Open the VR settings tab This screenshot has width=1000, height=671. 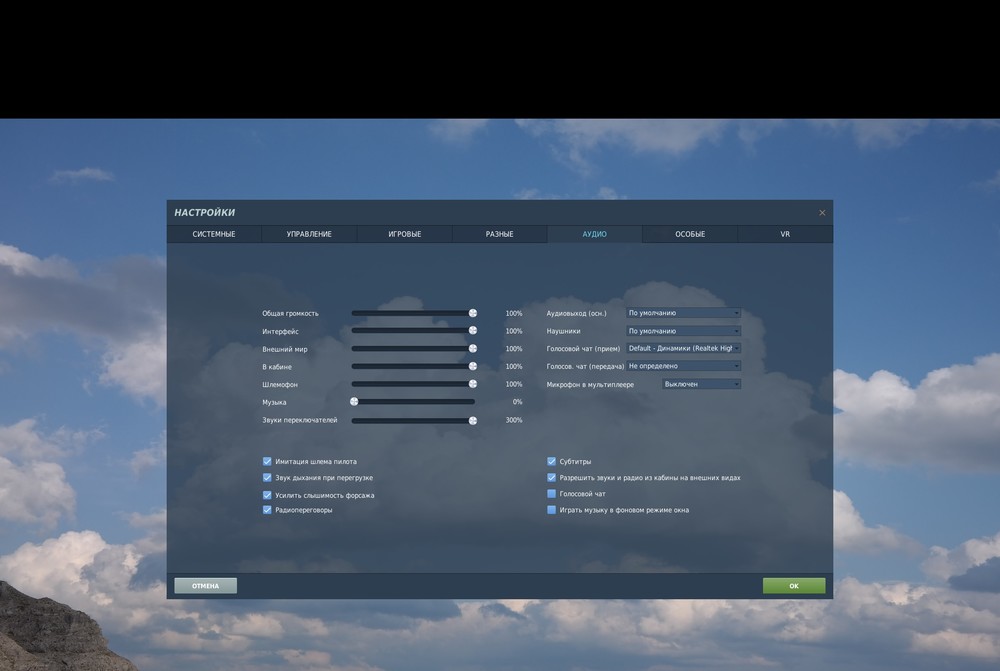[x=785, y=234]
